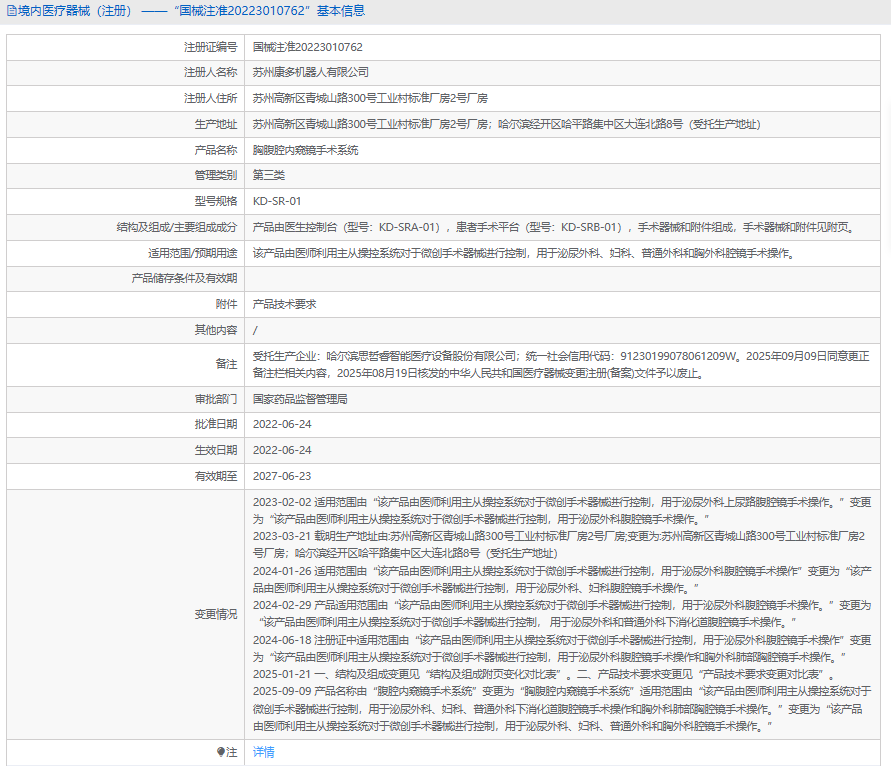Click the 适用范围/预期用途 value text
The height and width of the screenshot is (766, 891).
coord(523,253)
